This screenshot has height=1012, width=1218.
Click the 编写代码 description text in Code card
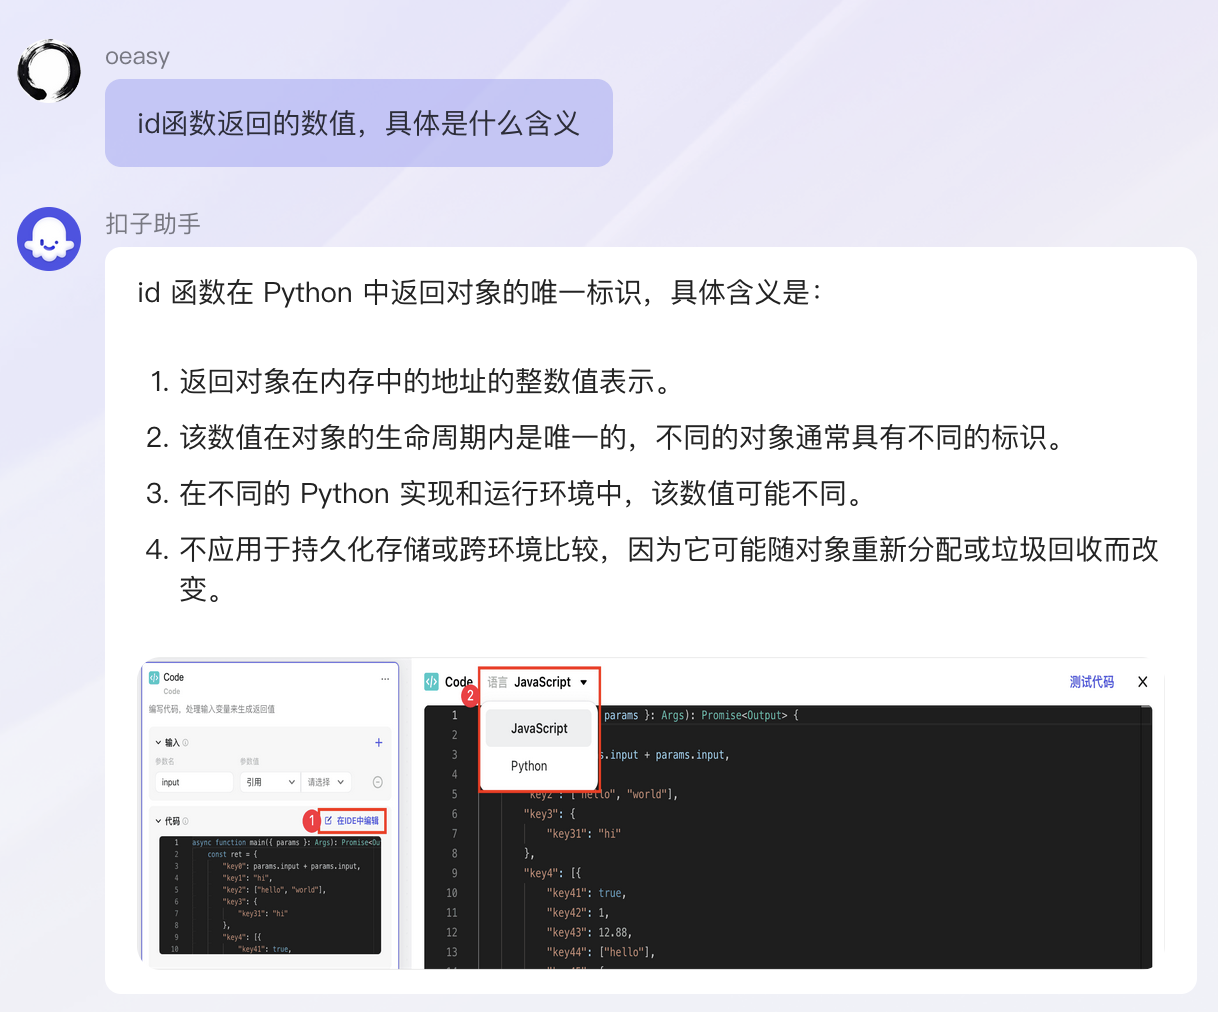[212, 709]
